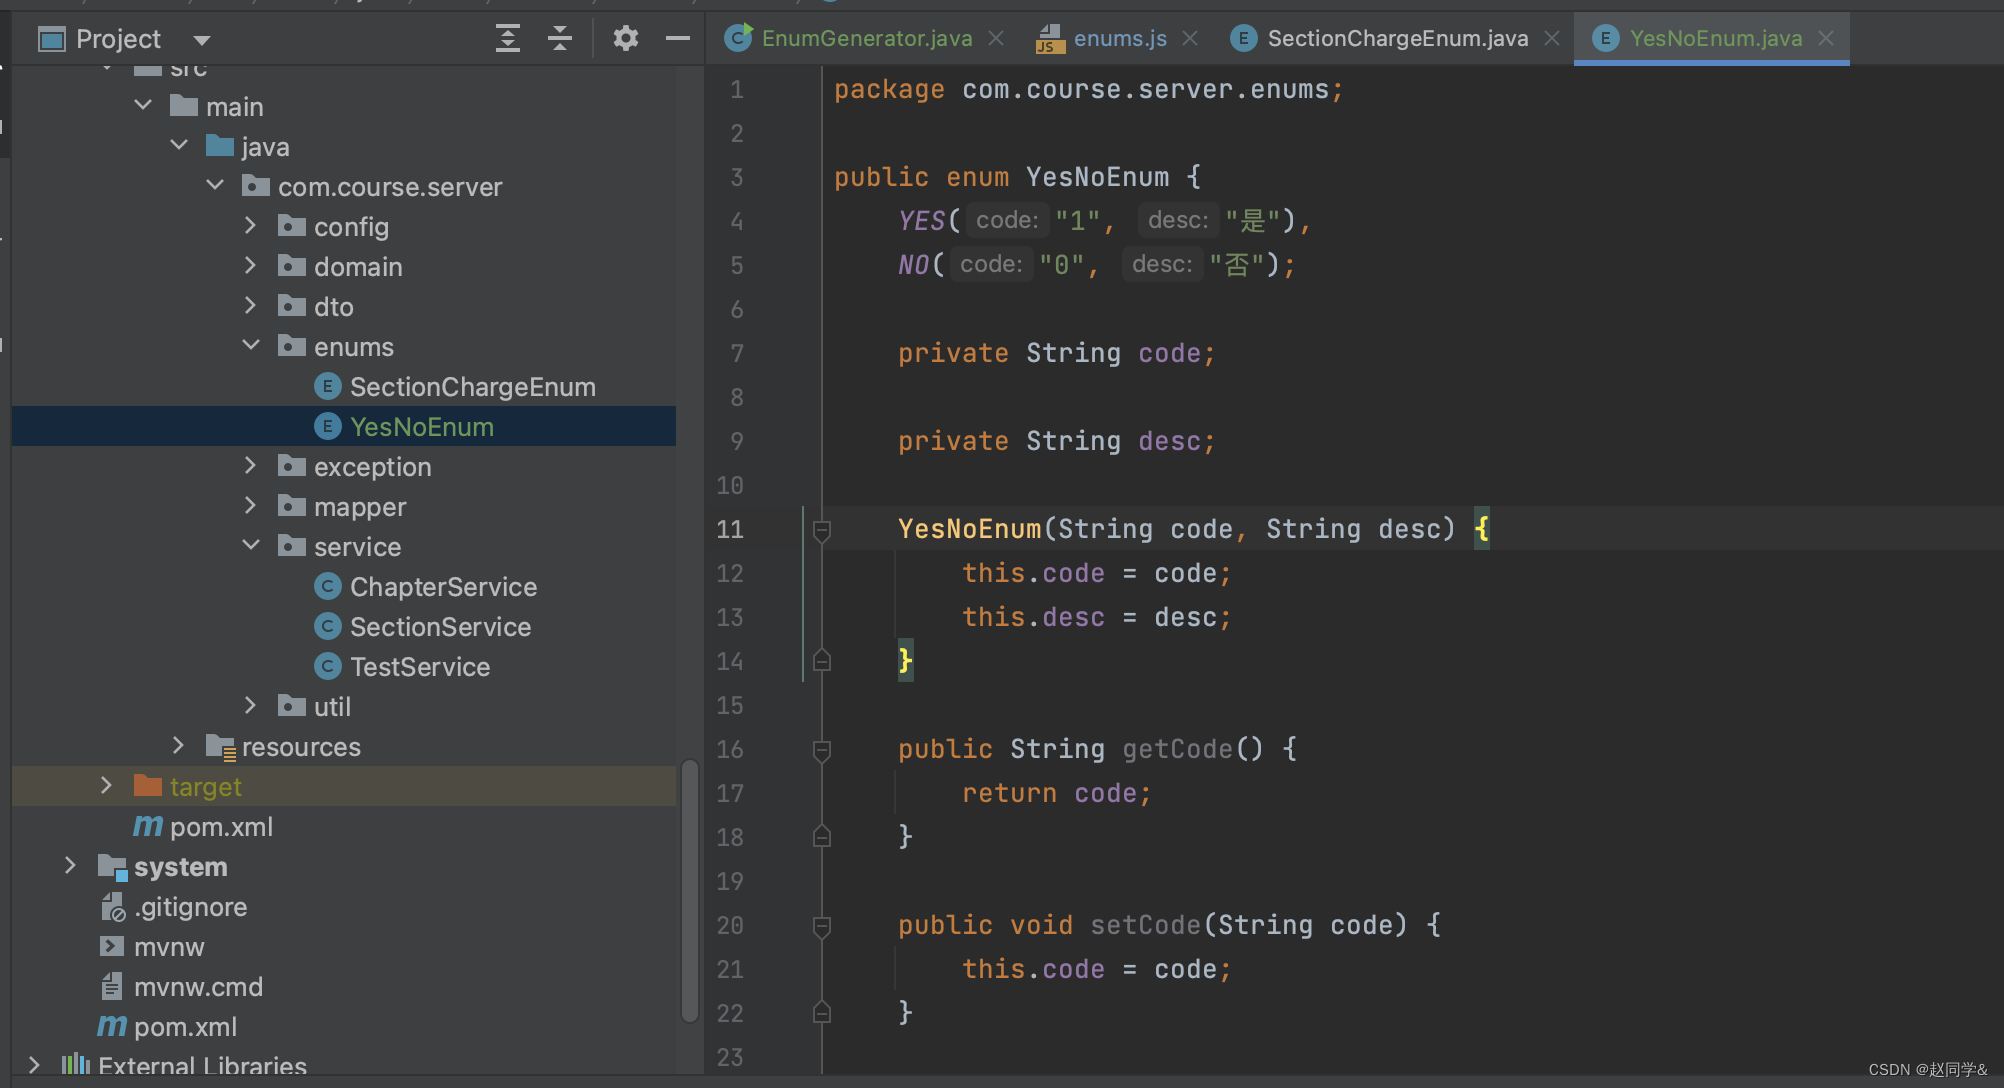Switch to the EnumGenerator.java tab

pyautogui.click(x=865, y=39)
